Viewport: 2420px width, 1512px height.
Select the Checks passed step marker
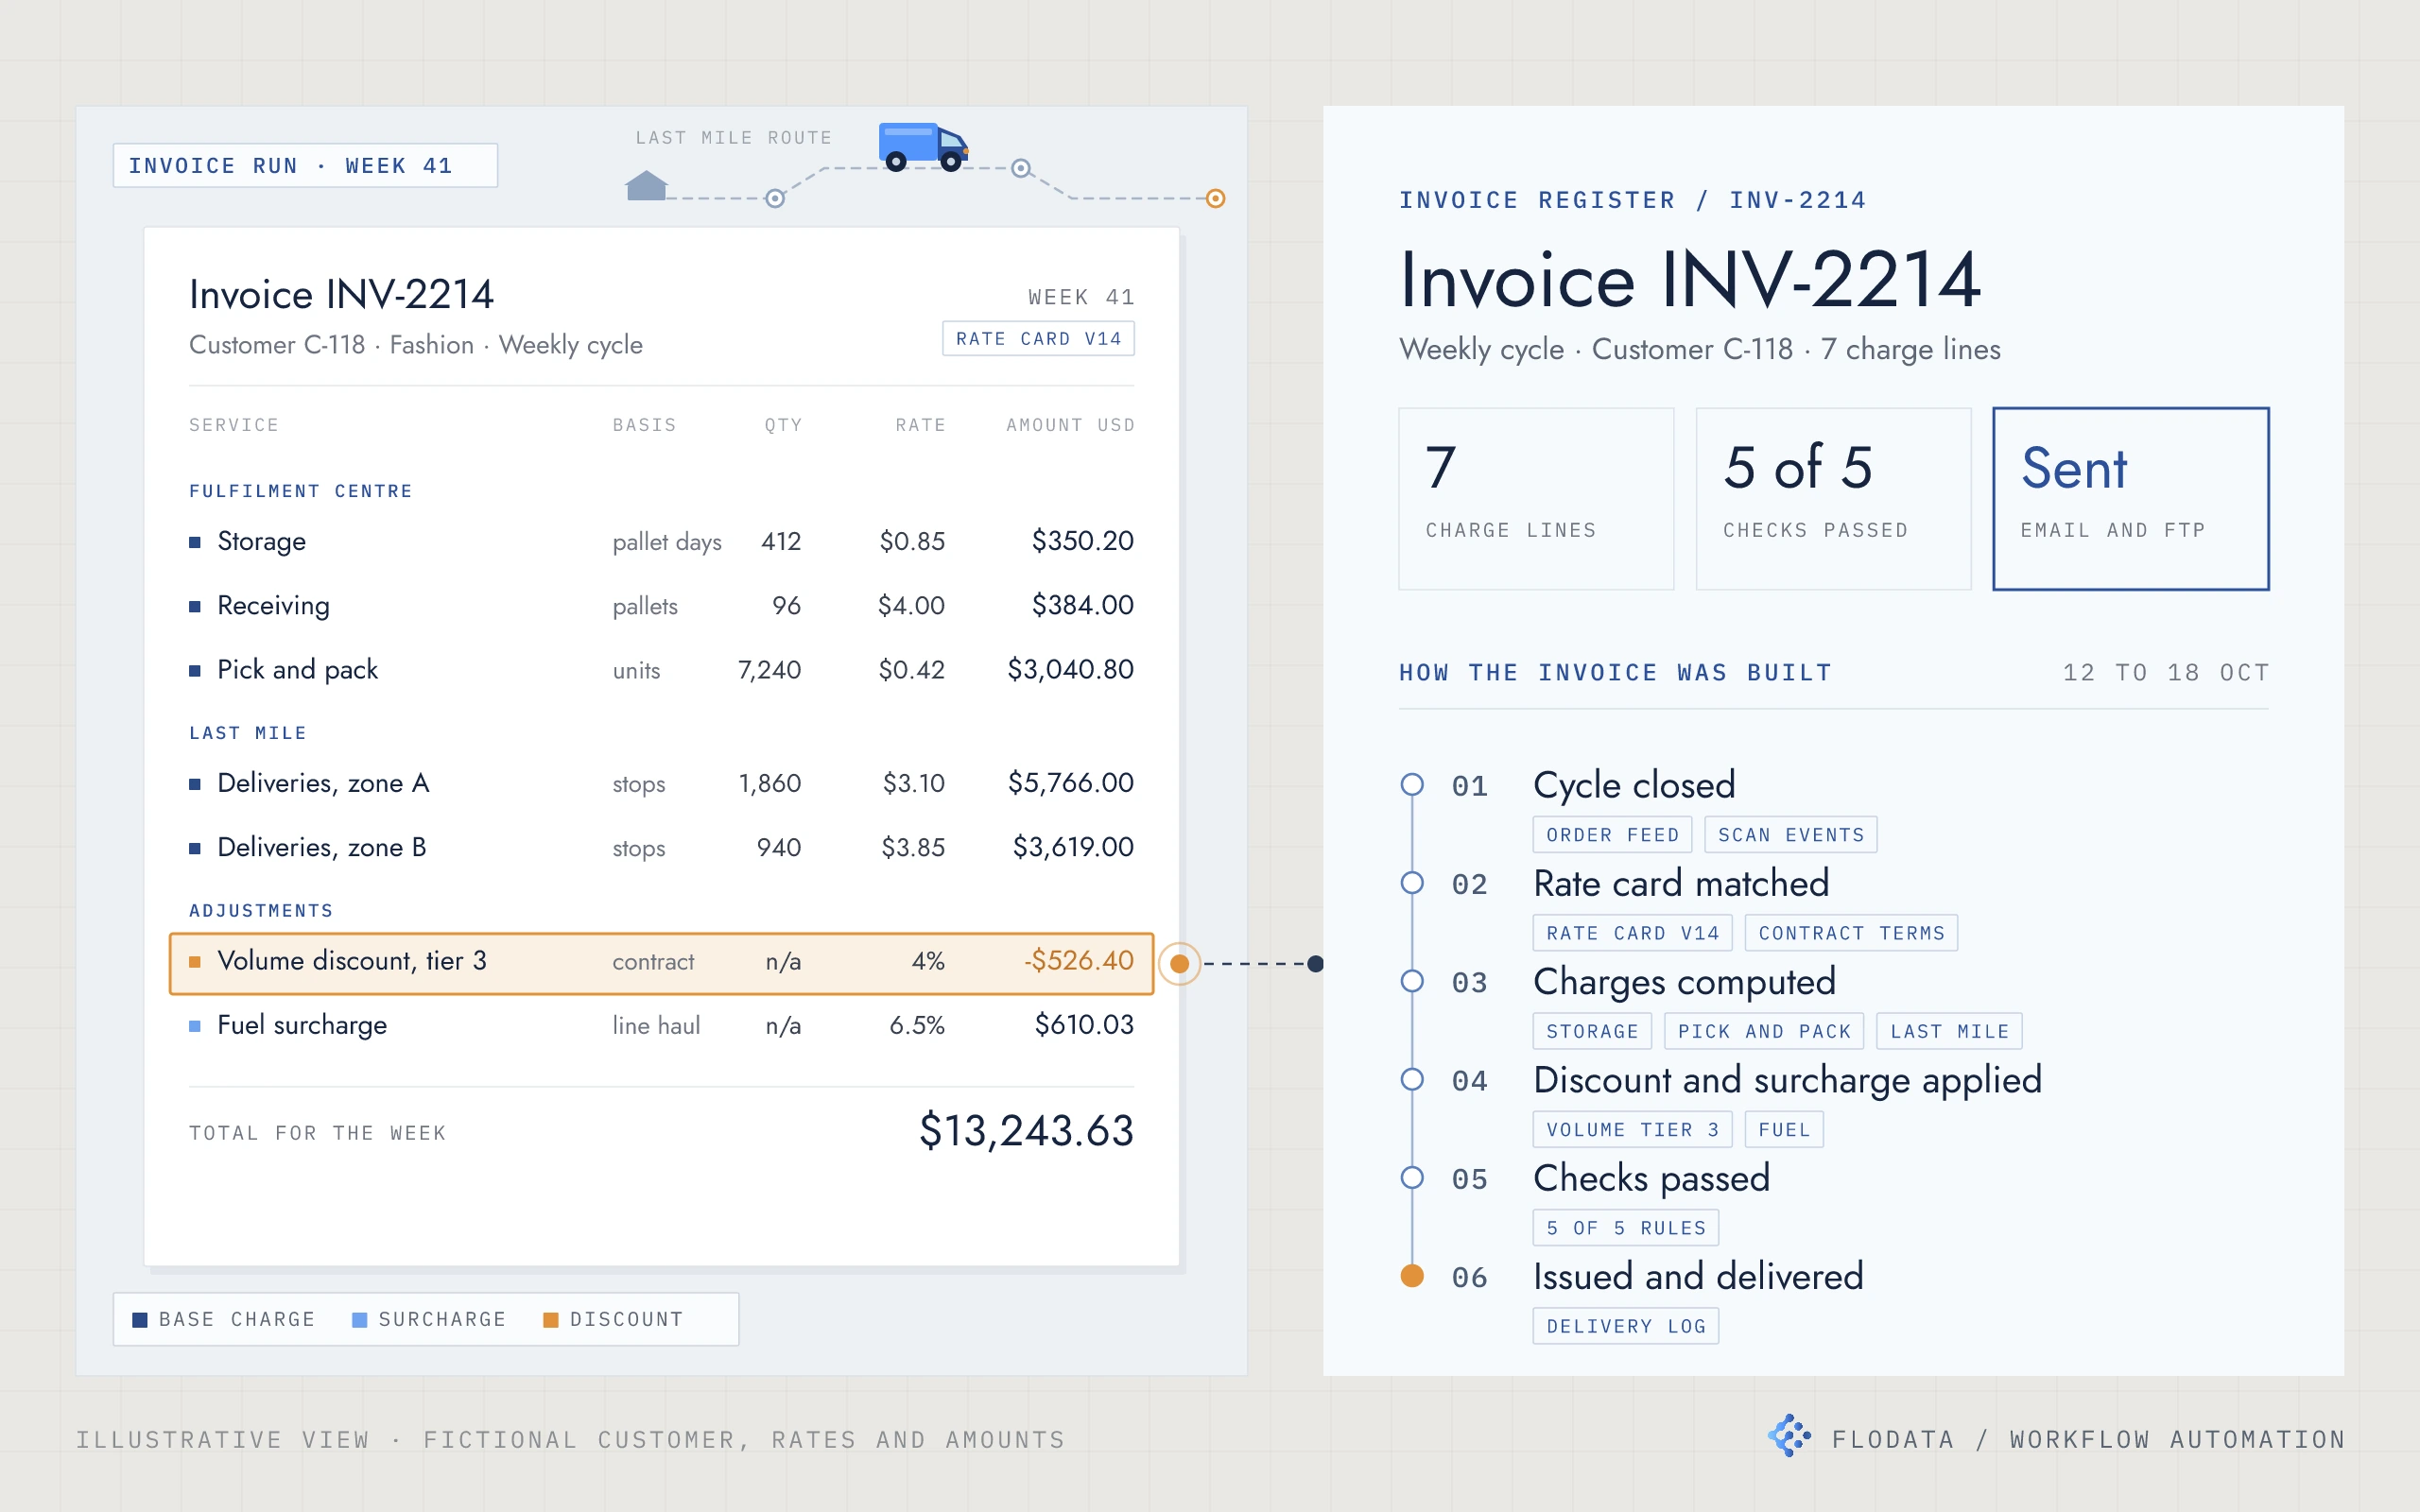pos(1412,1178)
